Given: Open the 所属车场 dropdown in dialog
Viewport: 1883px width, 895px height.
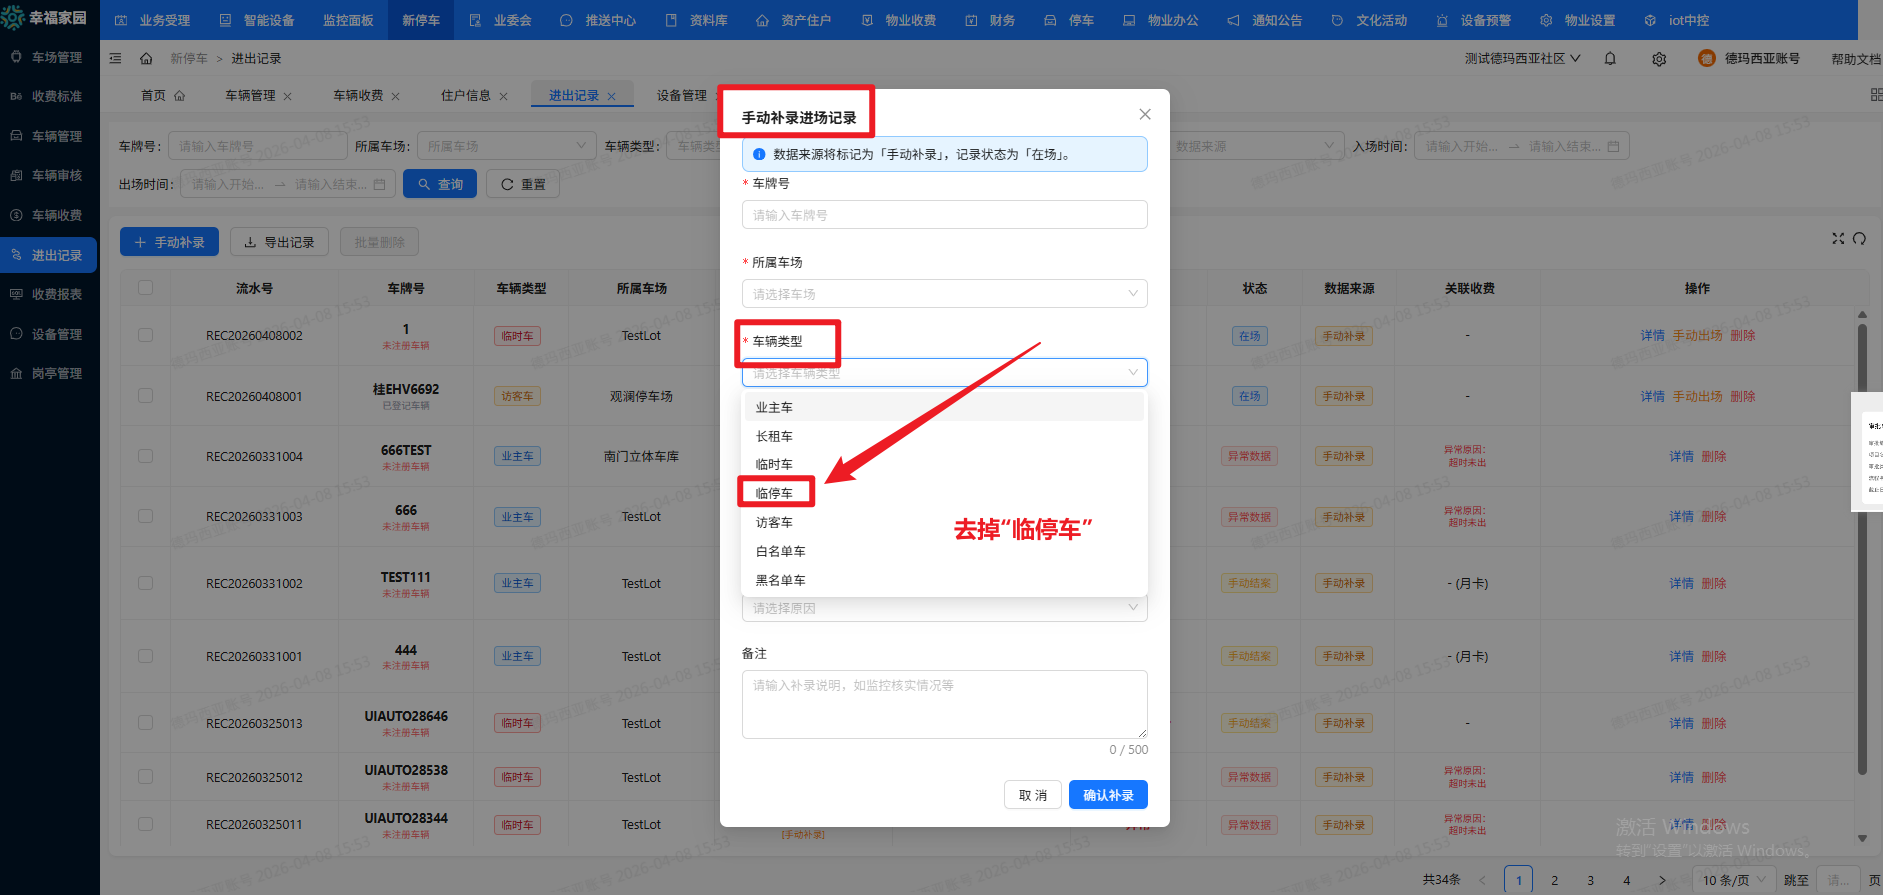Looking at the screenshot, I should click(944, 294).
